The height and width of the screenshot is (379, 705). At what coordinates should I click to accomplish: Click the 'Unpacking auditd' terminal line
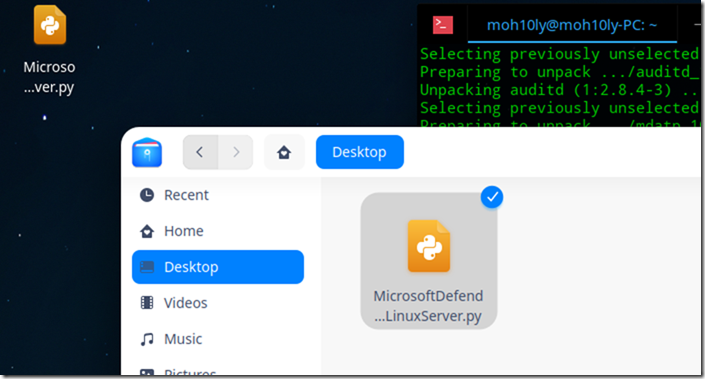pos(559,90)
